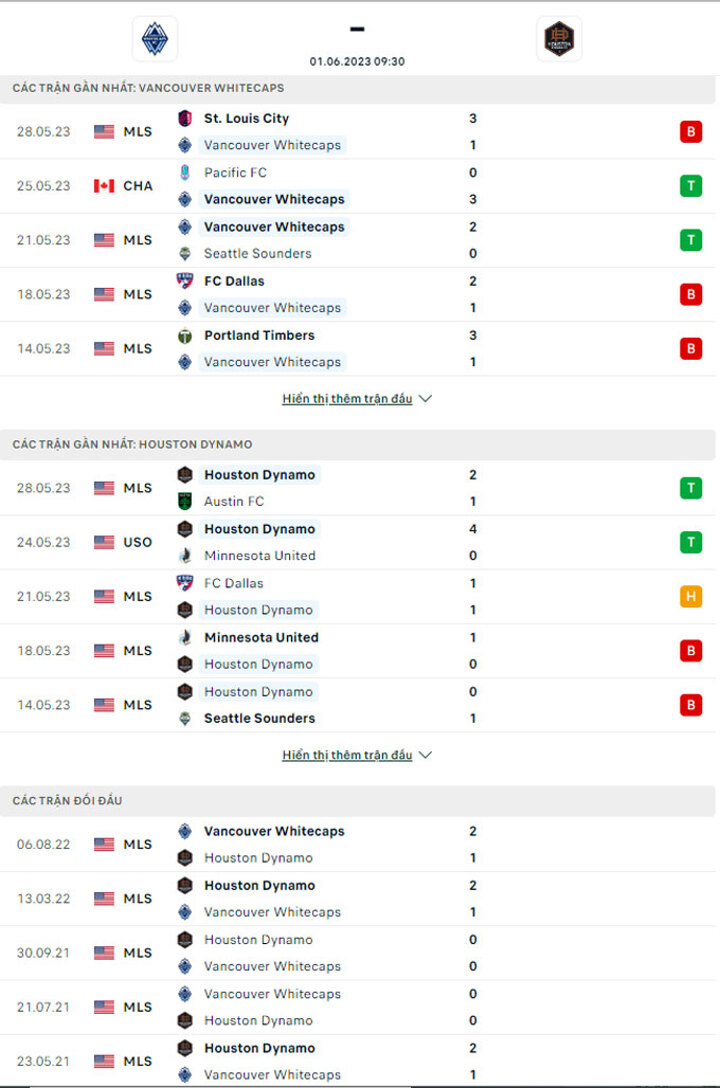This screenshot has width=720, height=1088.
Task: Open the Minnesota United link in USO match
Action: point(259,556)
